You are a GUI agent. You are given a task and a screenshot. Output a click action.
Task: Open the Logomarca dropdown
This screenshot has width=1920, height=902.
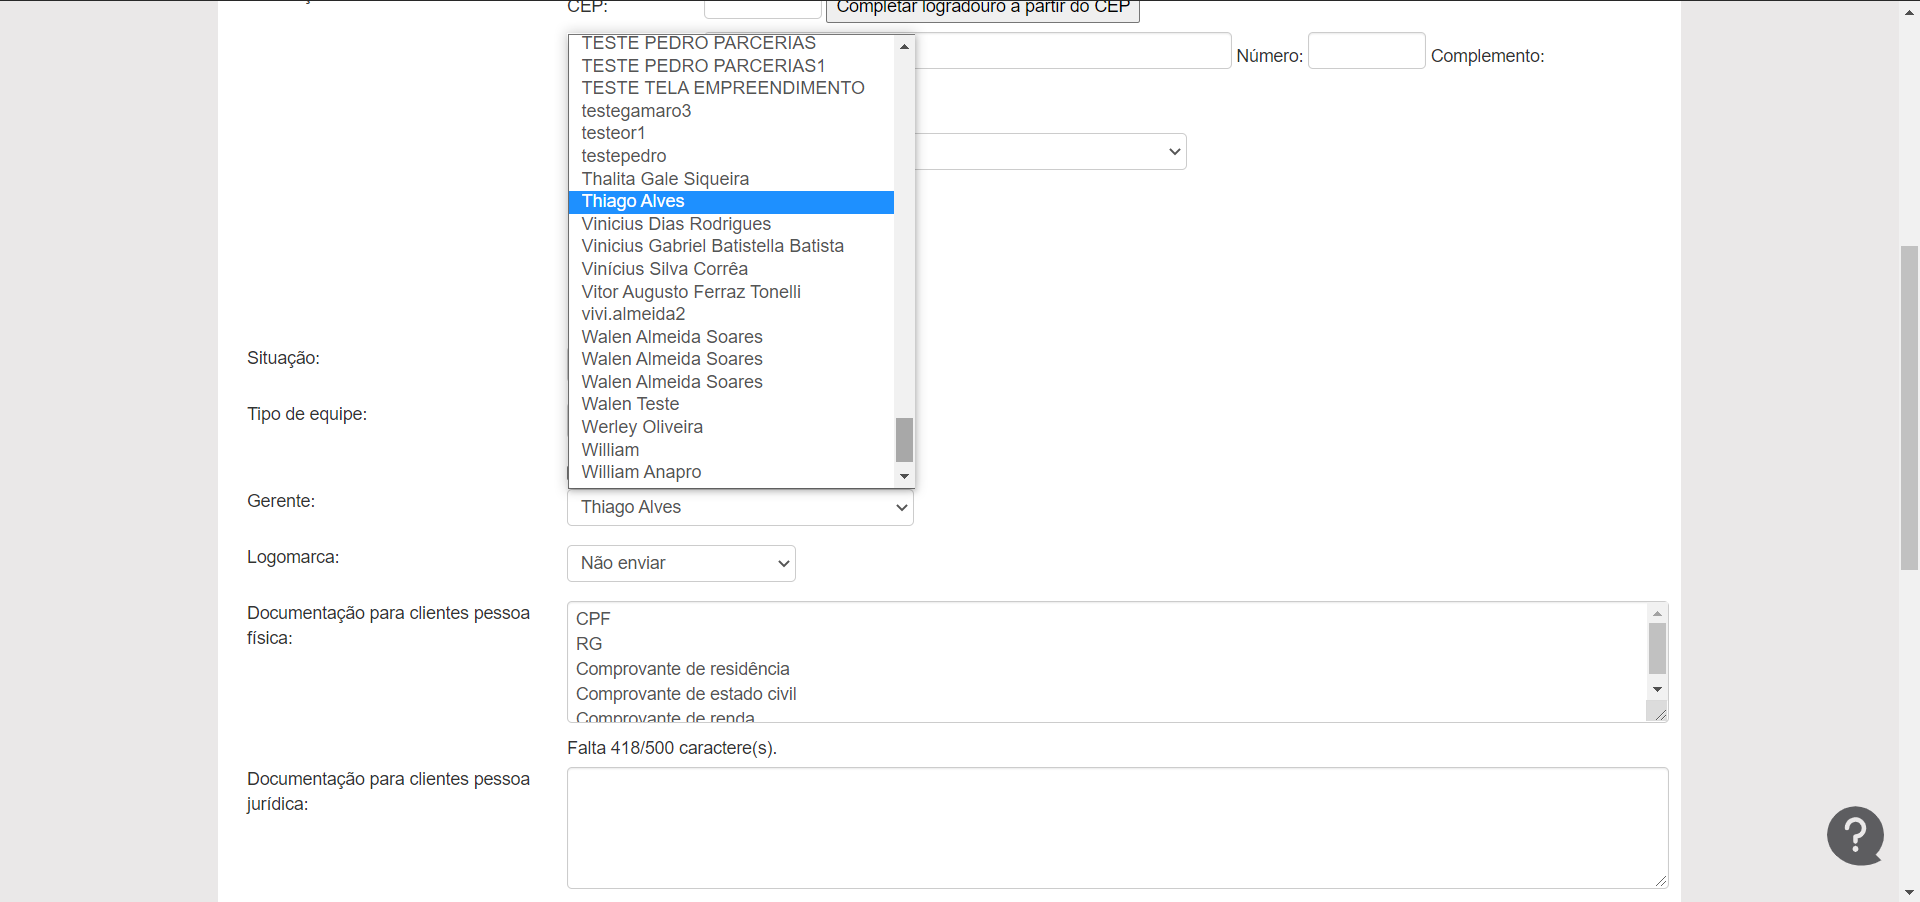[681, 563]
